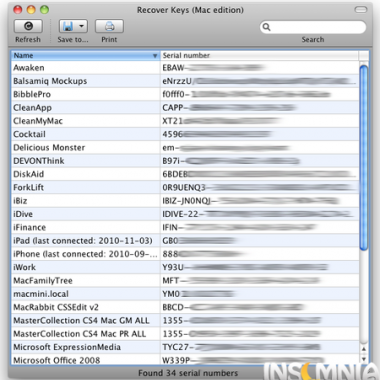
Task: Sort by the Name column header
Action: click(85, 56)
